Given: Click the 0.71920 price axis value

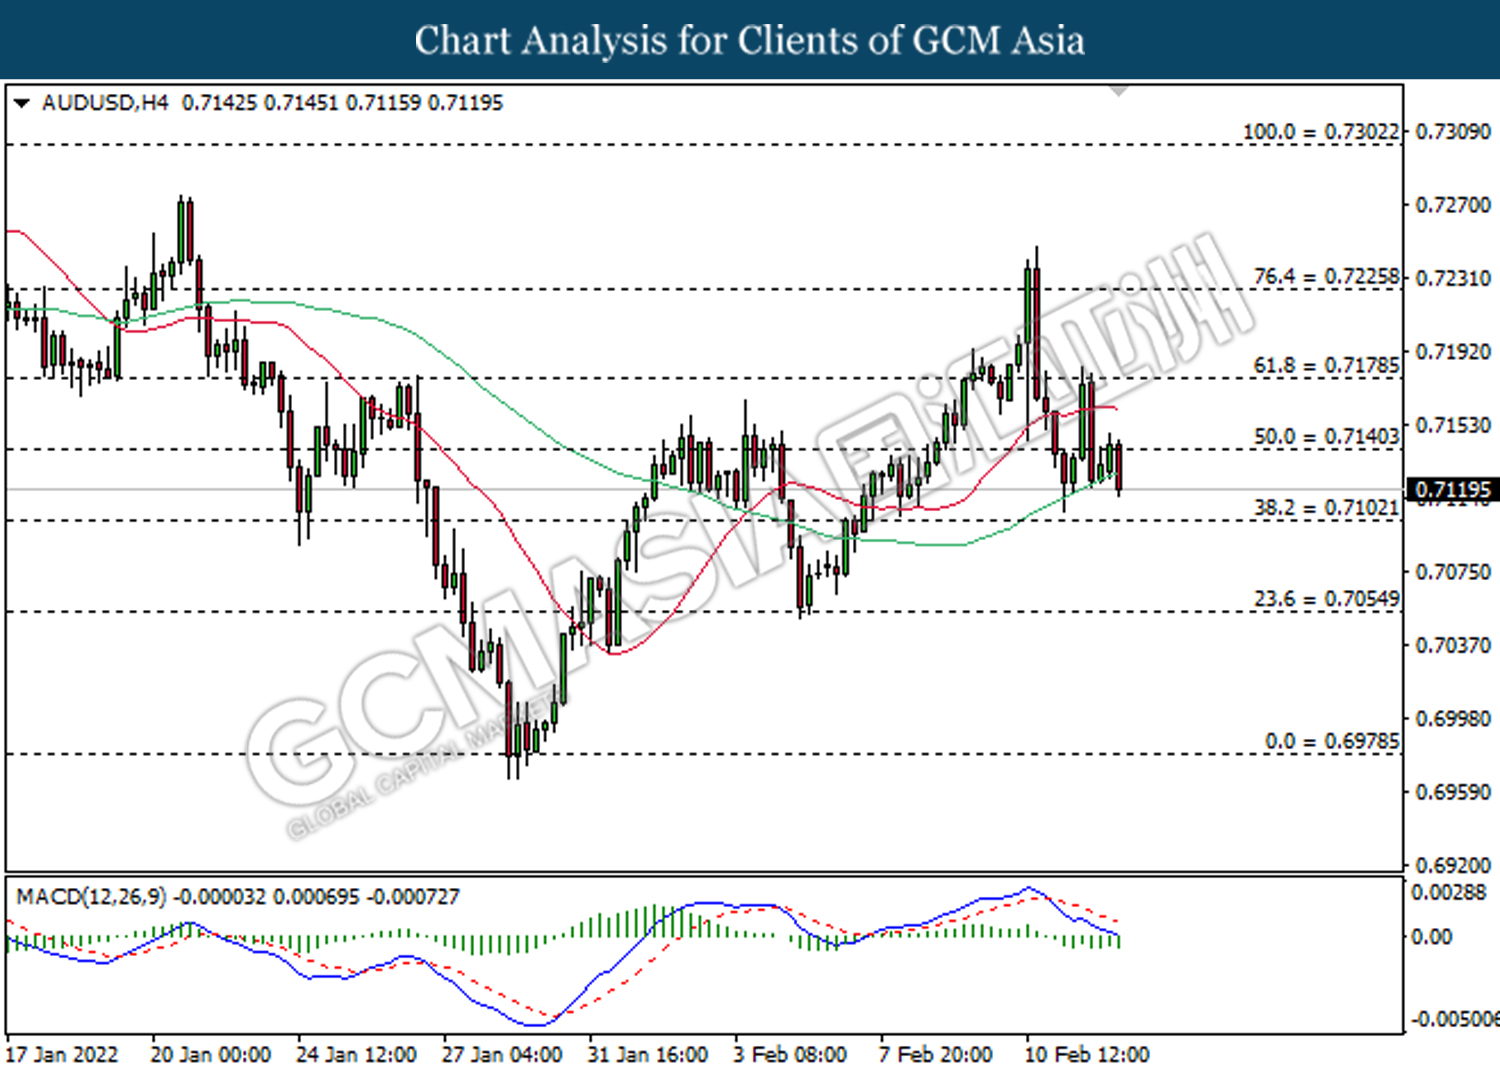Looking at the screenshot, I should point(1453,352).
